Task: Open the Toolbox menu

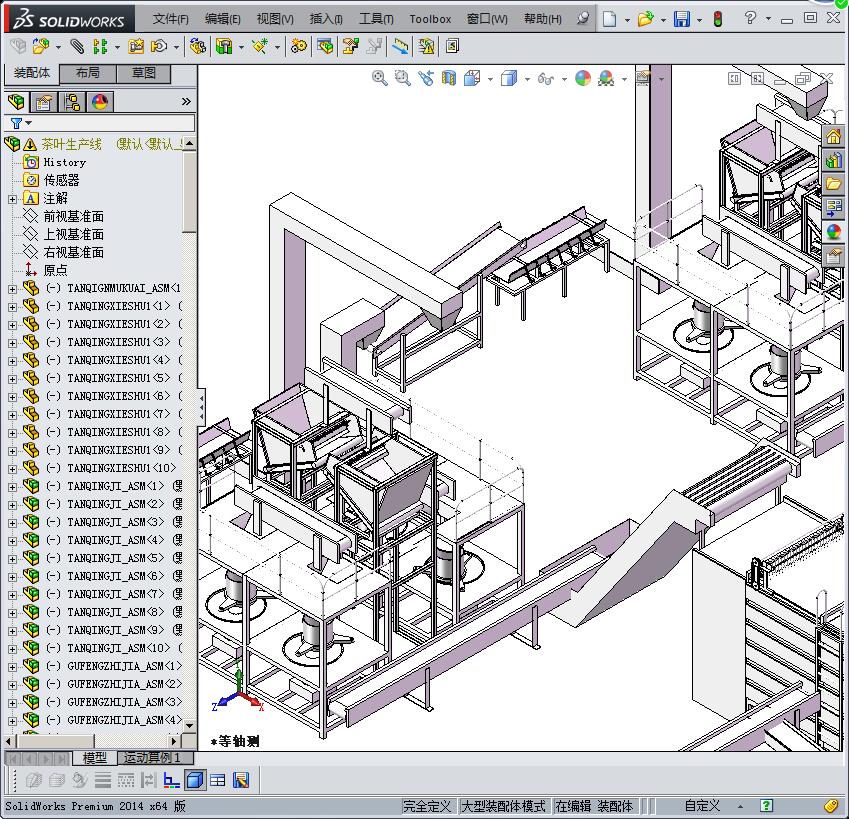Action: click(430, 19)
